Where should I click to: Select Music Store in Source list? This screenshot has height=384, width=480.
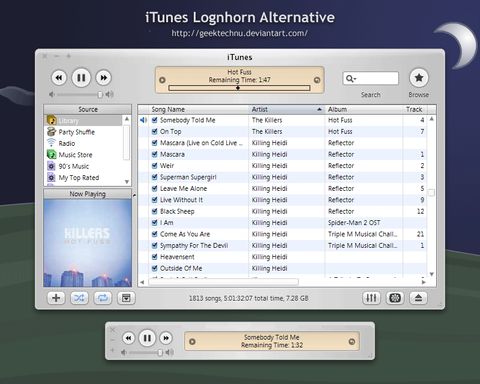75,155
